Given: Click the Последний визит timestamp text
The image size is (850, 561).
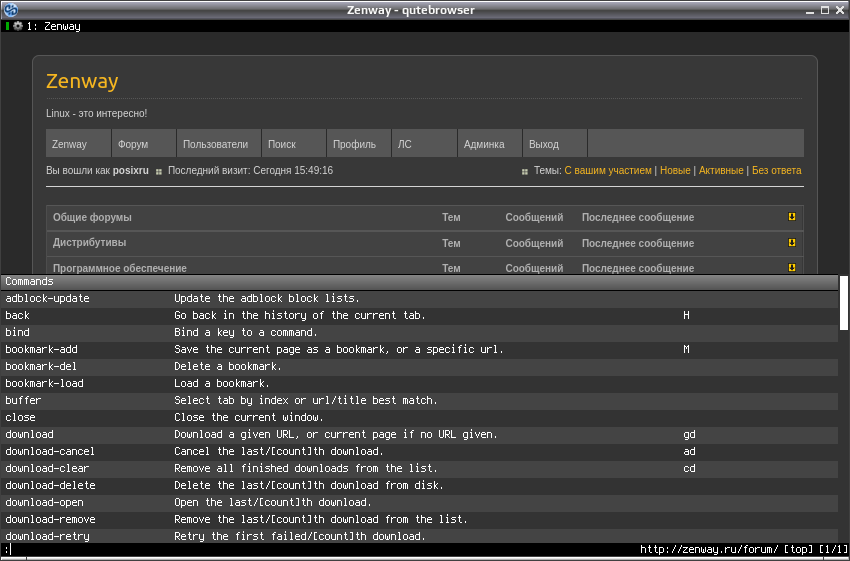Looking at the screenshot, I should (250, 170).
